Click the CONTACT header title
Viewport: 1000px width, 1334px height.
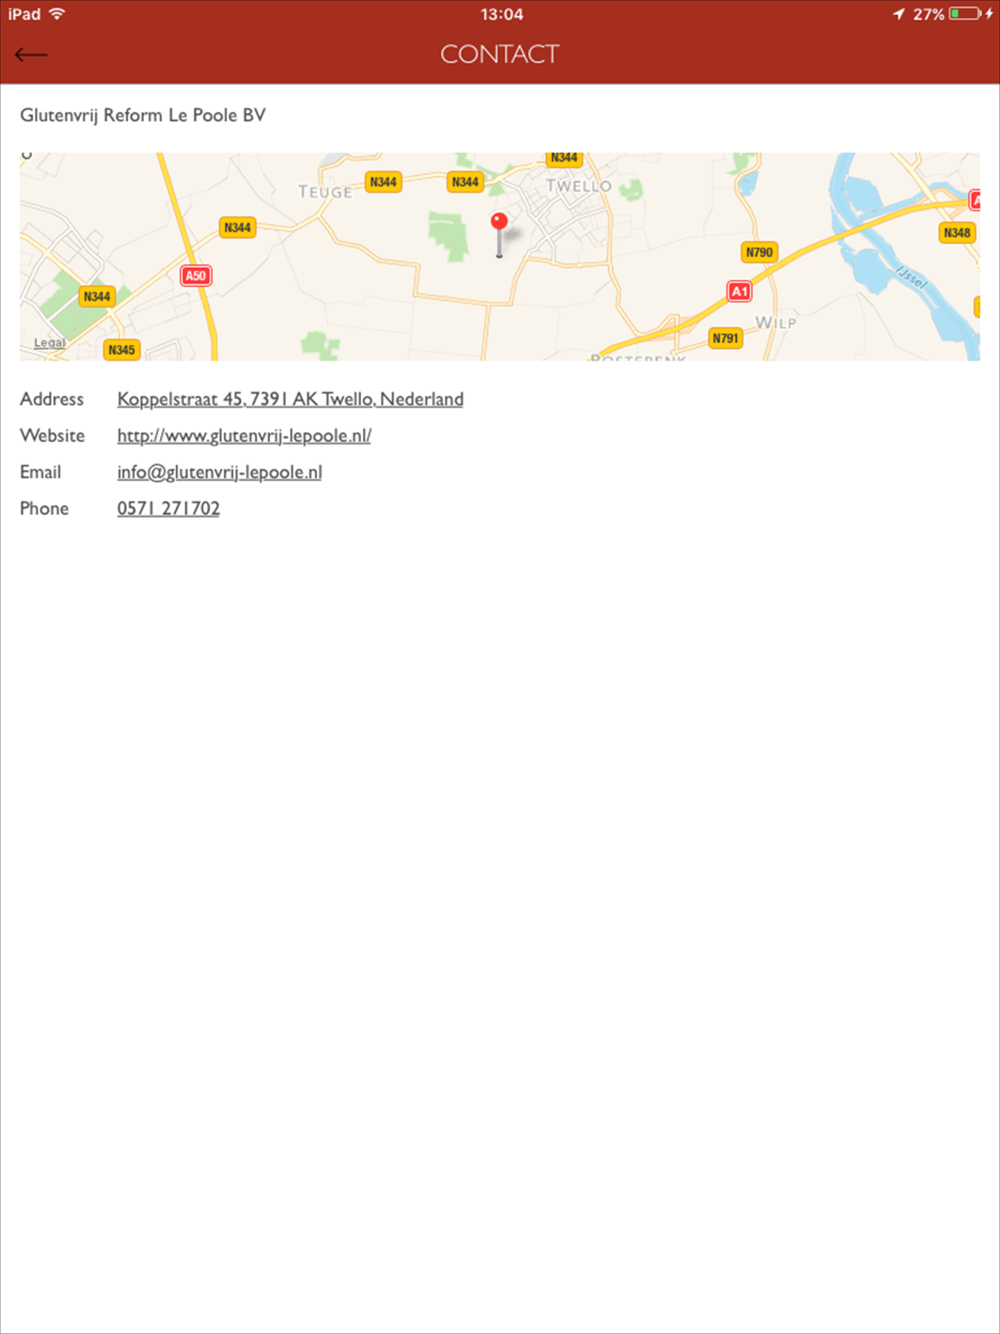coord(500,54)
